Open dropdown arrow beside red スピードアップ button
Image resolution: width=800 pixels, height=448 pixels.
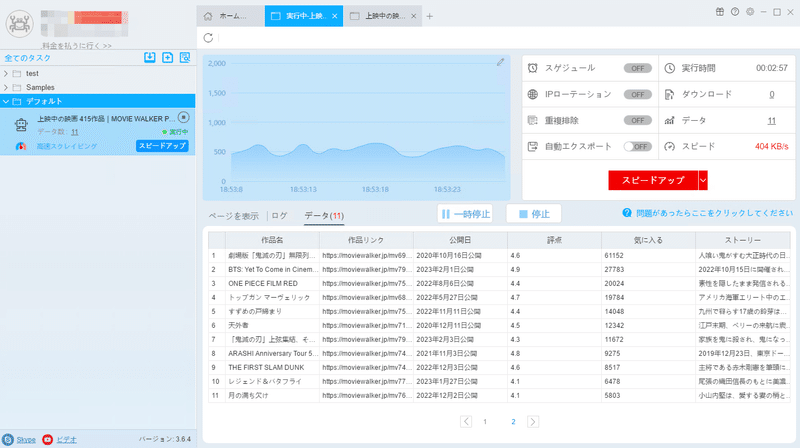click(x=703, y=180)
